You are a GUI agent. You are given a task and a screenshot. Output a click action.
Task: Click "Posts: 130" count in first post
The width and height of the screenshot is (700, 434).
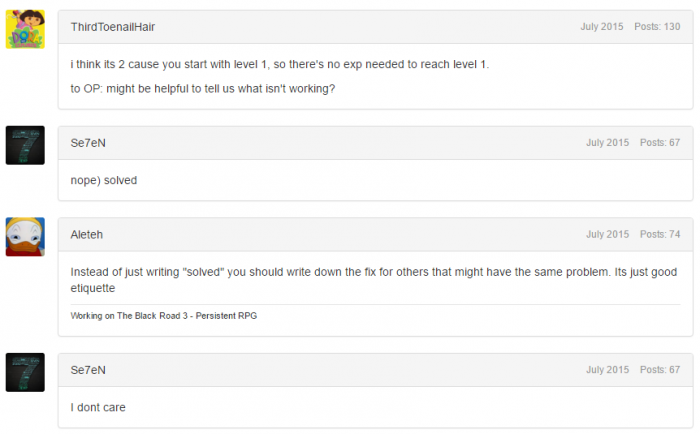pos(657,27)
